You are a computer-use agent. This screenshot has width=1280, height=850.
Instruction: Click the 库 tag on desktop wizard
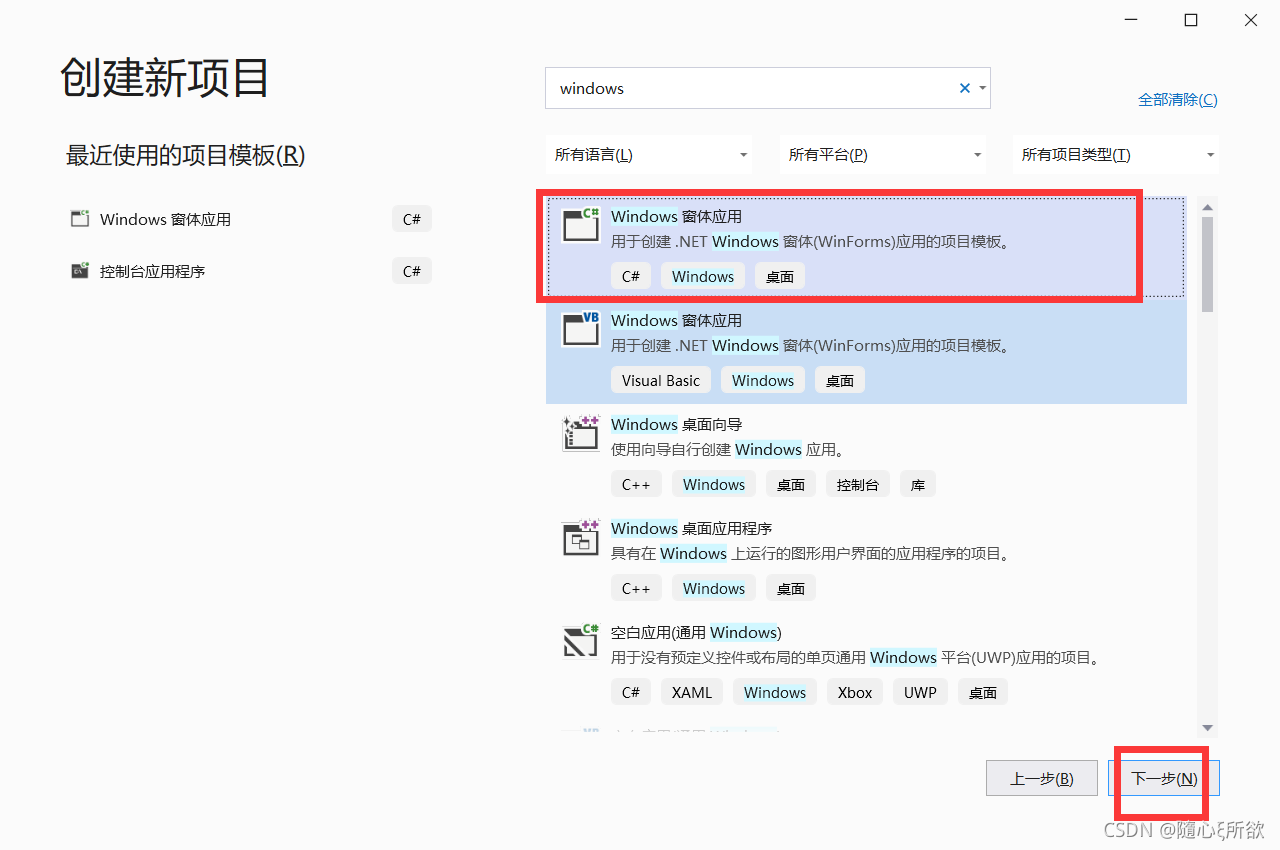pyautogui.click(x=918, y=484)
